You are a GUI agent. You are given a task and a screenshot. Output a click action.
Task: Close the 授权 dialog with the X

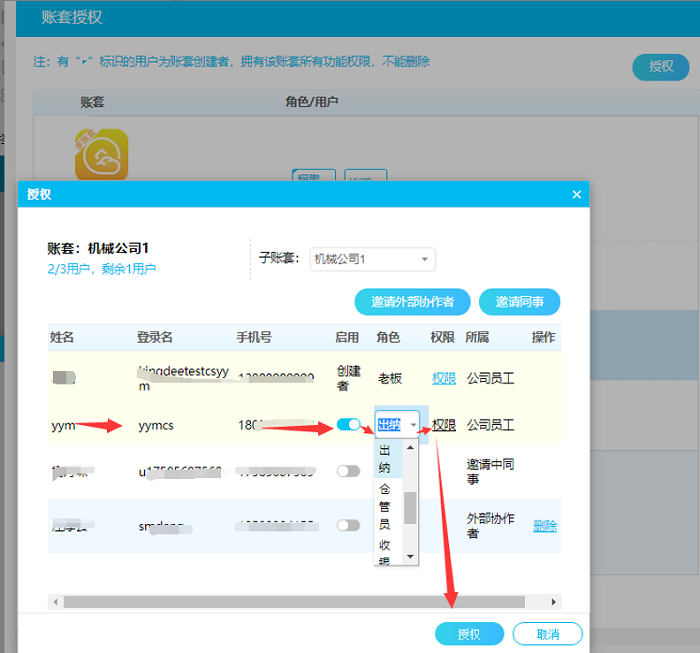[x=576, y=195]
